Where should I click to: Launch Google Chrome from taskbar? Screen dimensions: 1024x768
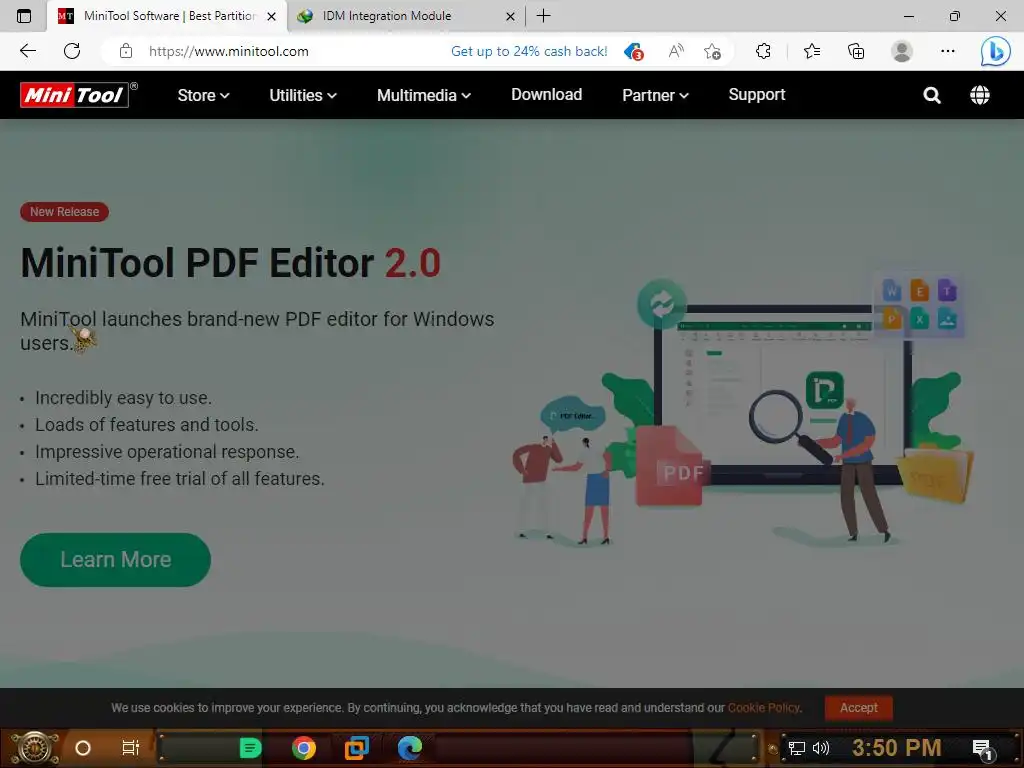click(304, 748)
